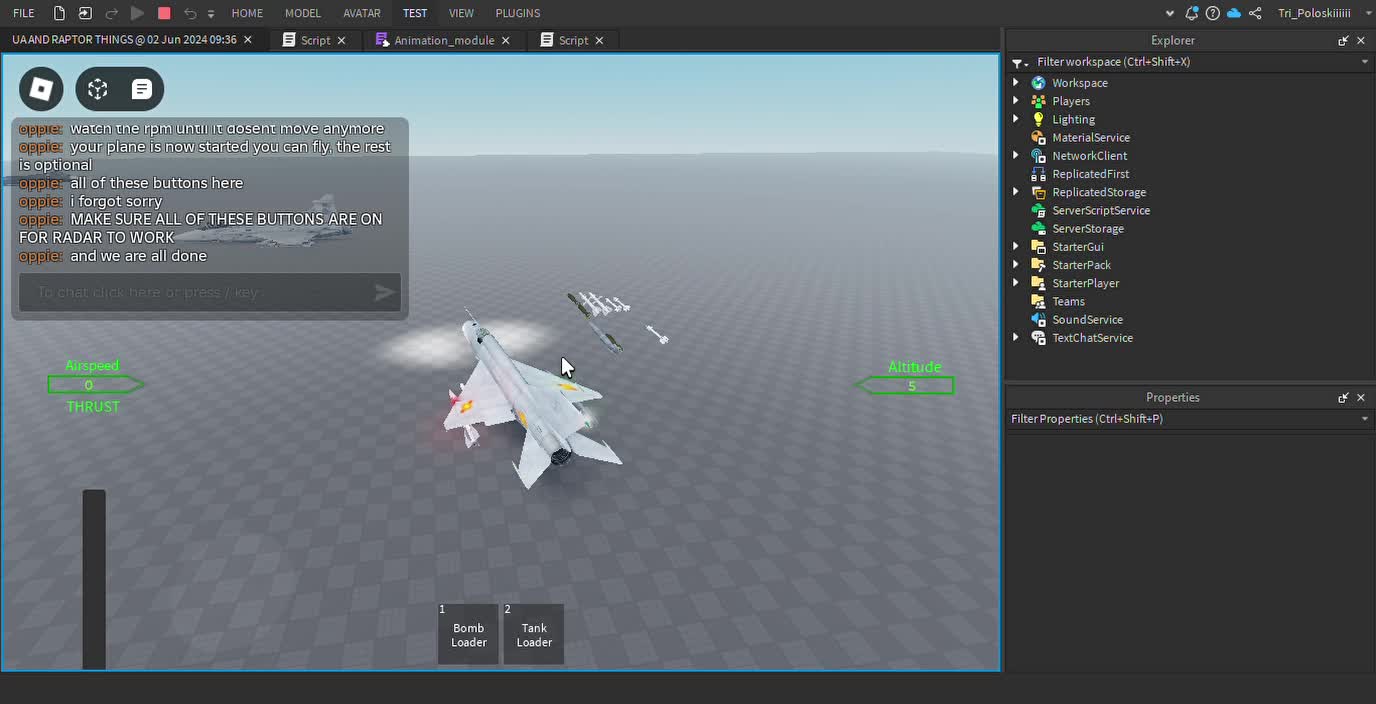The image size is (1376, 704).
Task: Undock the Explorer panel
Action: [1343, 41]
